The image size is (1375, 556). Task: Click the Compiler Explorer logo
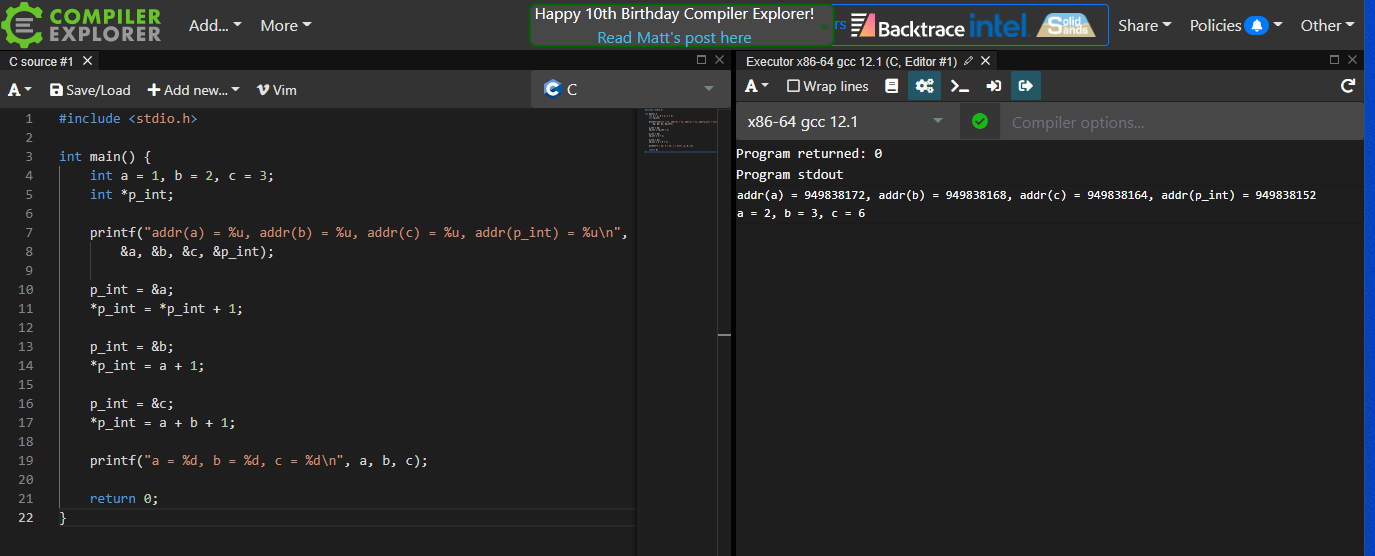coord(82,25)
